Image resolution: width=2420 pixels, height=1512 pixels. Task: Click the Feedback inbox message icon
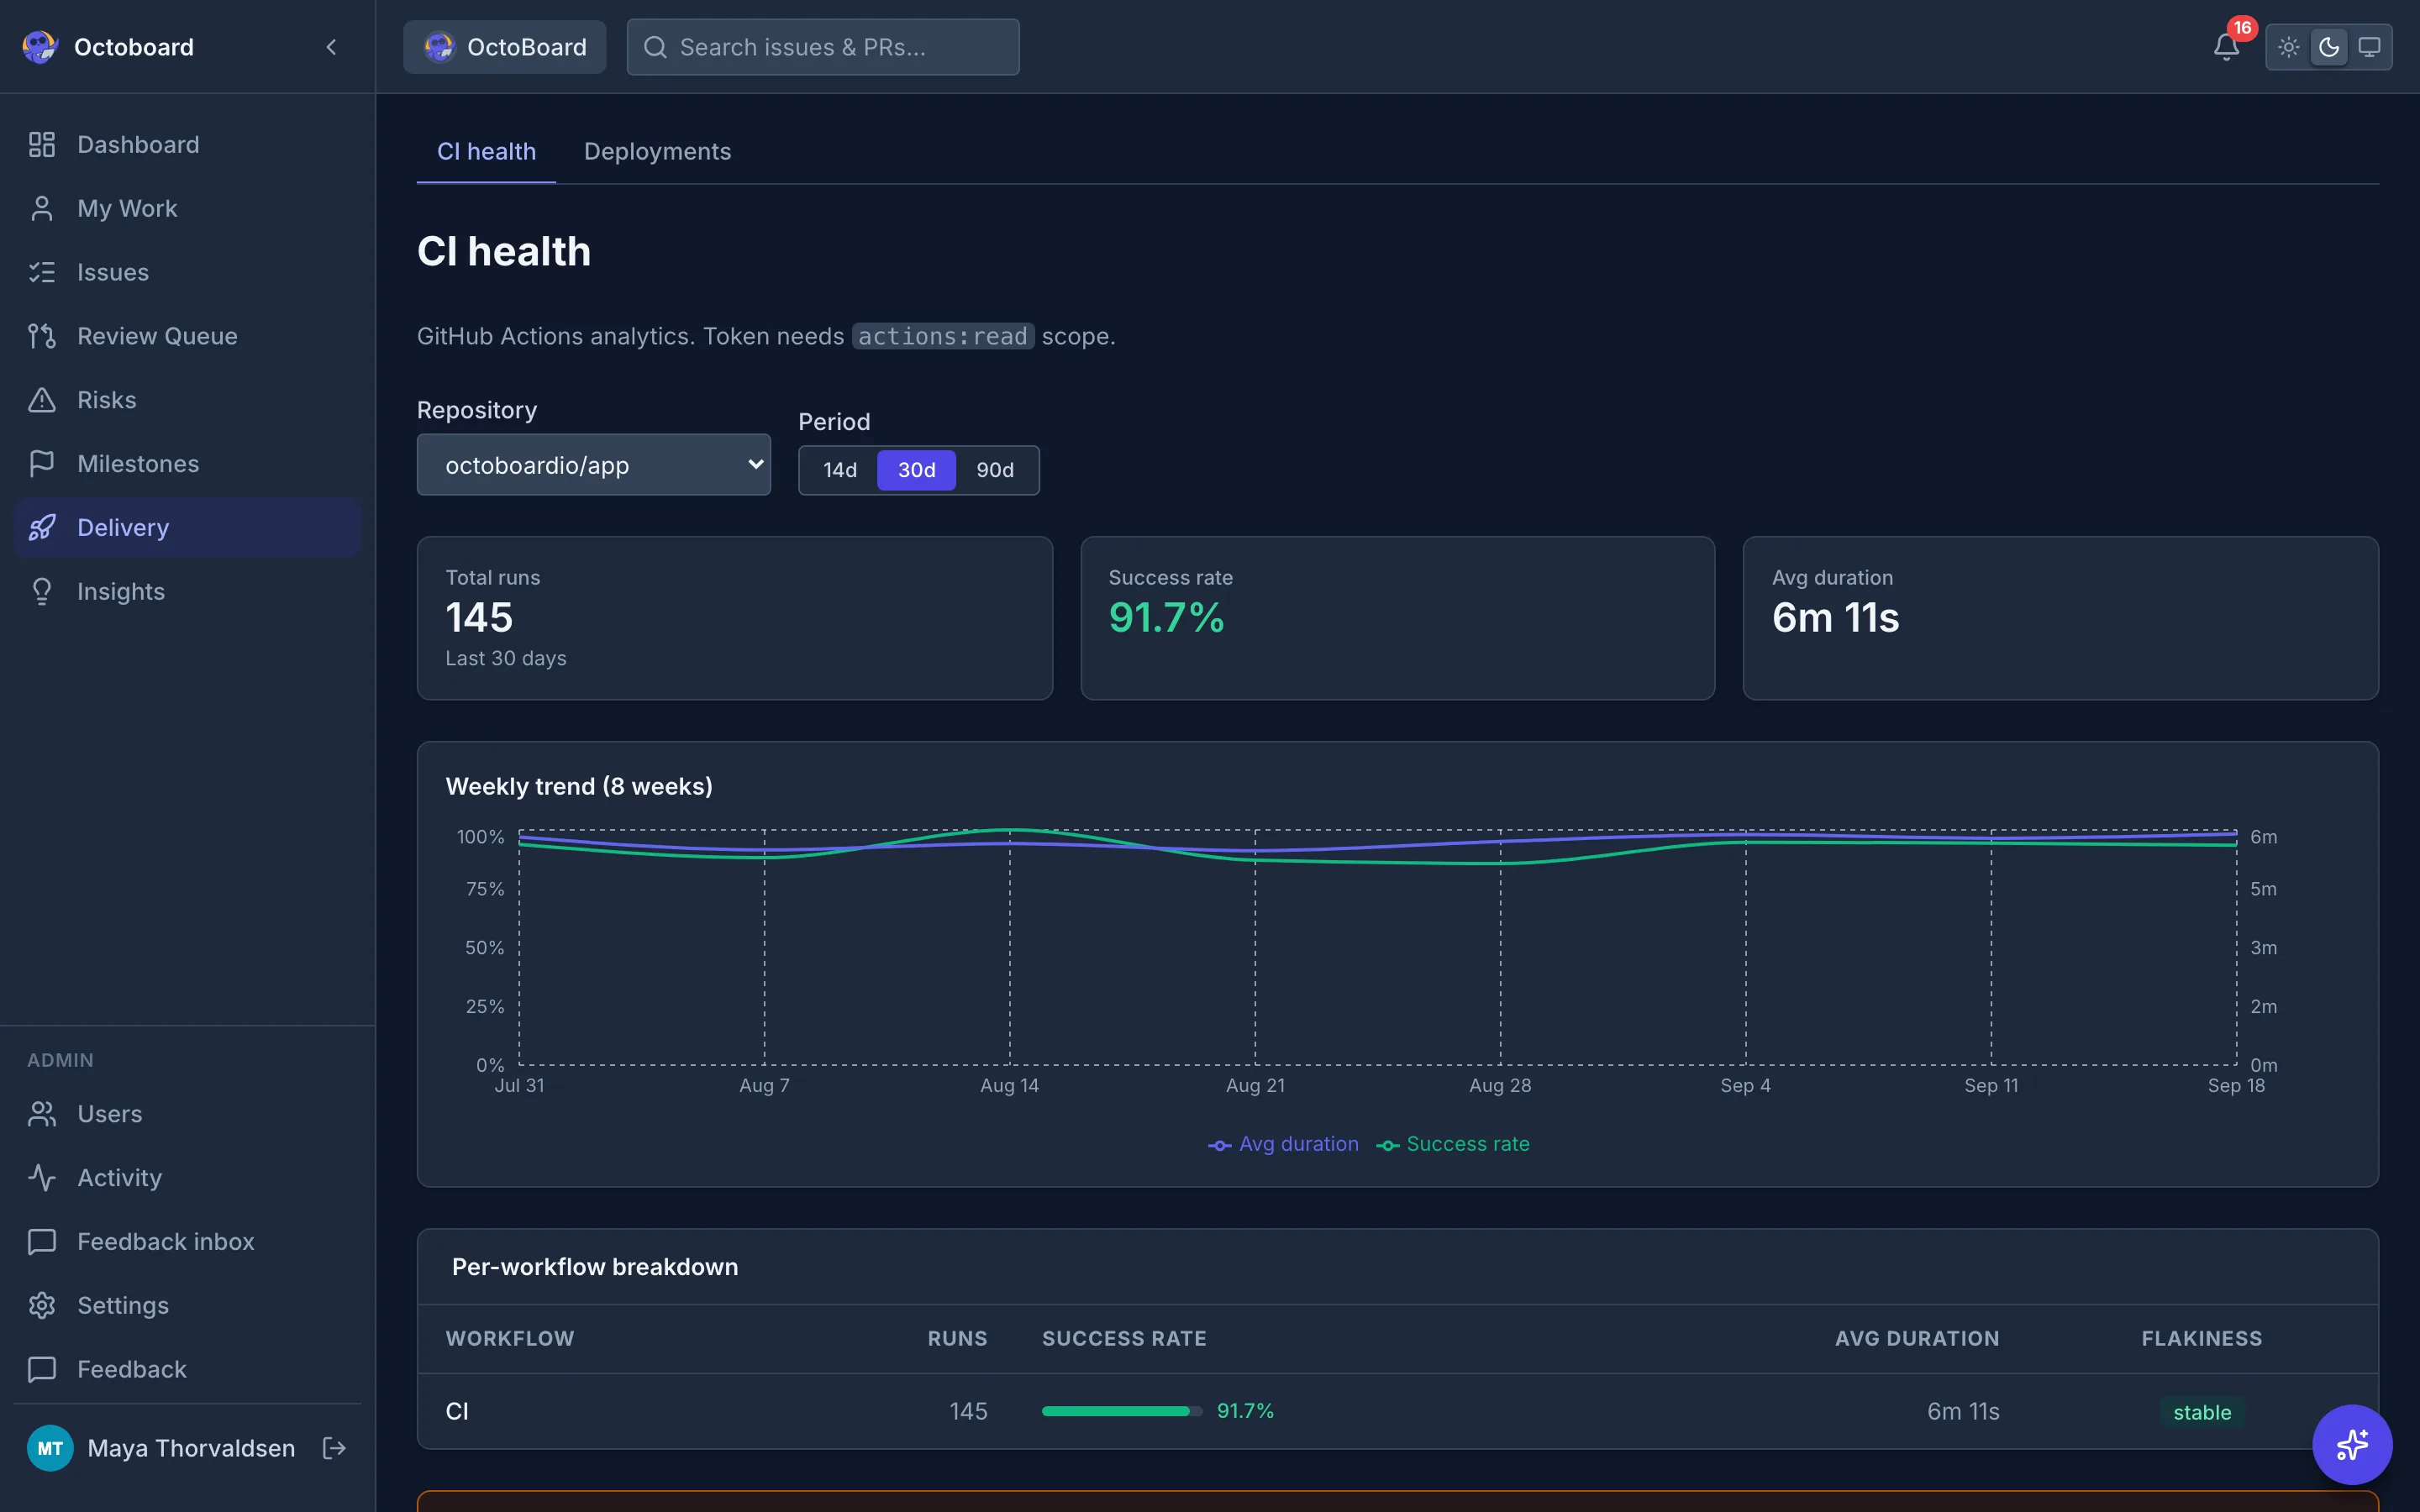pos(42,1242)
